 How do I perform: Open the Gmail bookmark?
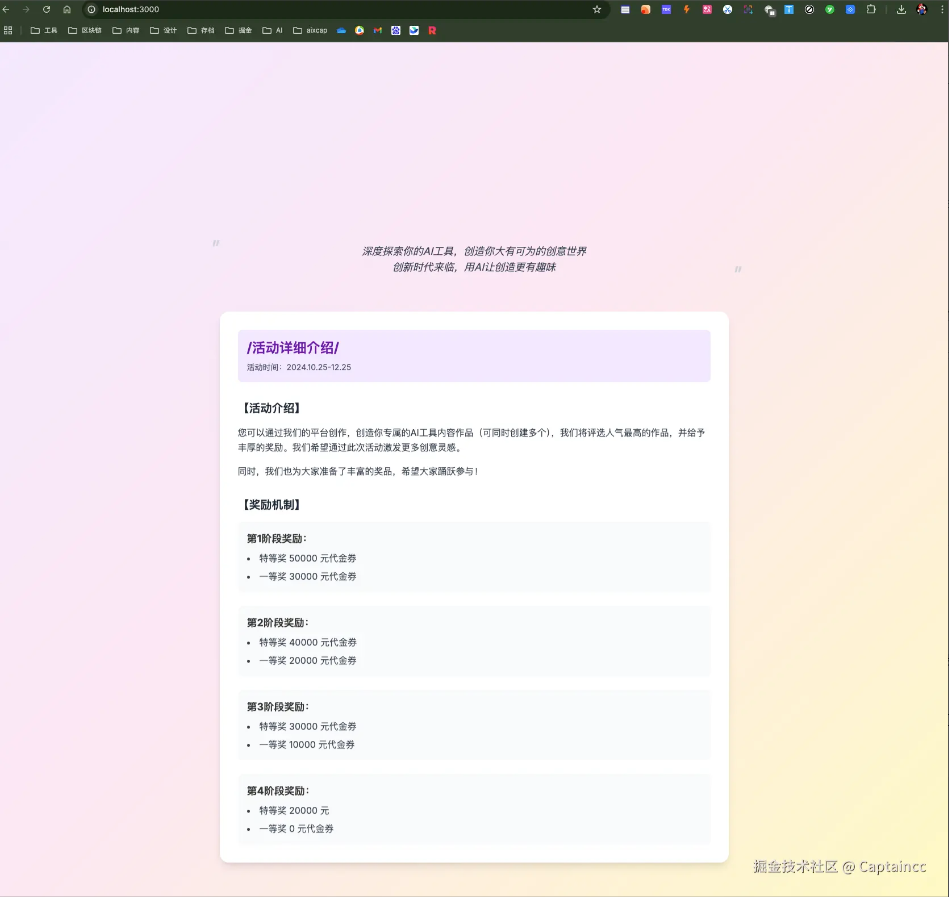tap(378, 30)
